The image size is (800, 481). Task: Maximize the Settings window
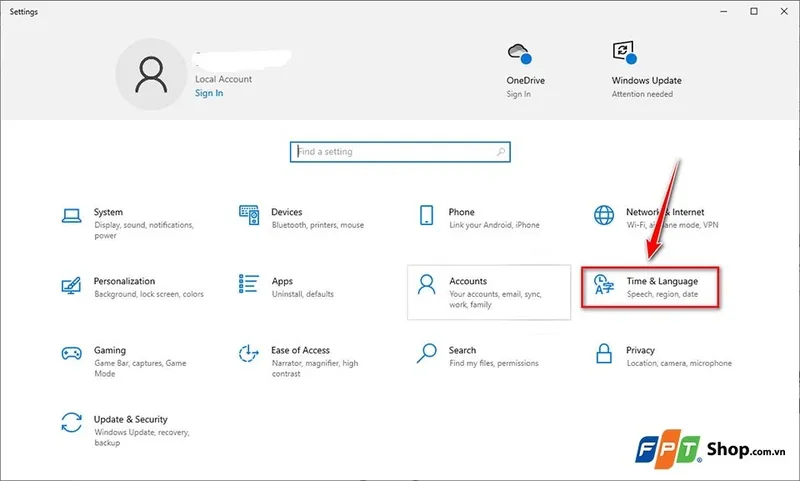click(x=754, y=11)
